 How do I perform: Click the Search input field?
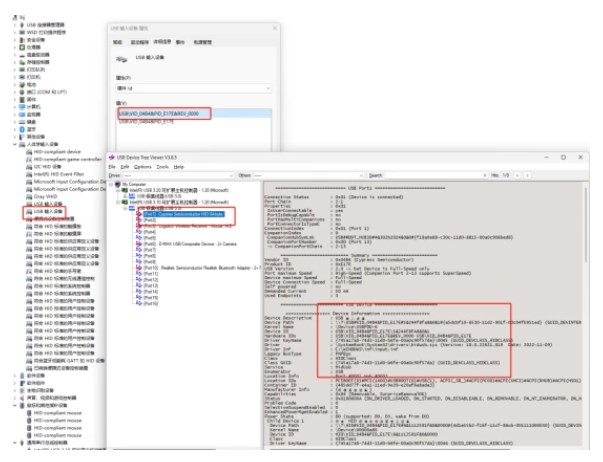[x=436, y=175]
